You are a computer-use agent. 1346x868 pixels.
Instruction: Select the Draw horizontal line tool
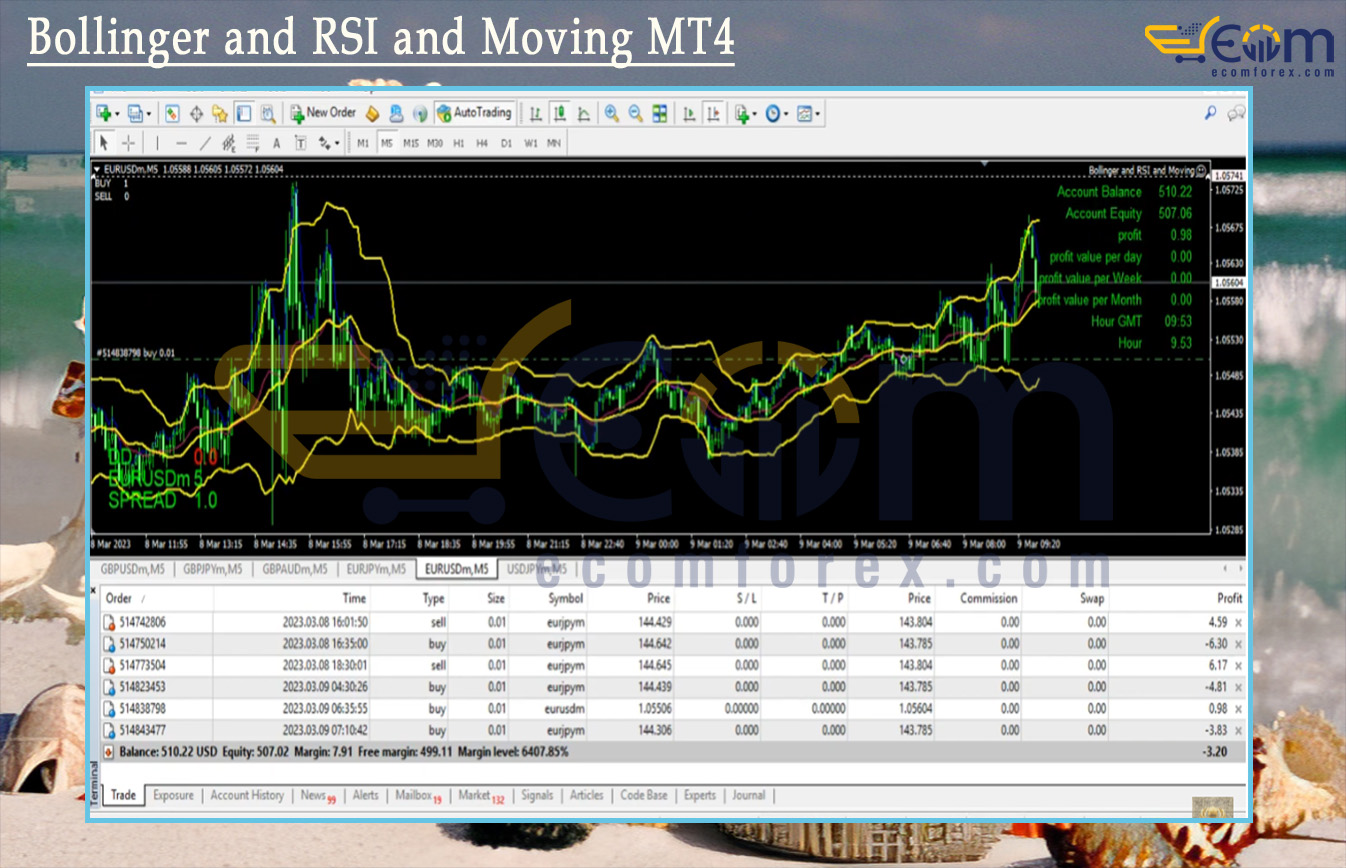(181, 143)
